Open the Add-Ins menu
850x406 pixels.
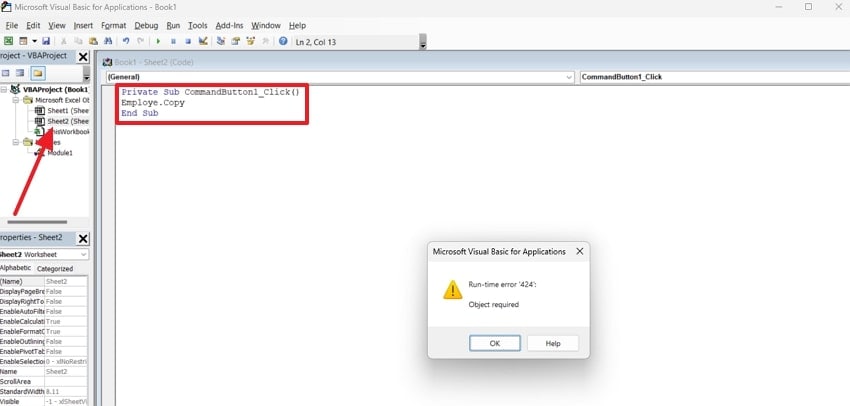[229, 25]
